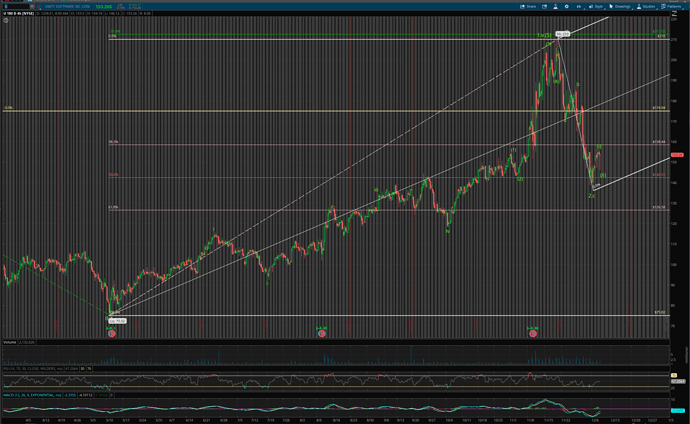Open the Studies dropdown menu
The width and height of the screenshot is (690, 424).
(x=646, y=7)
